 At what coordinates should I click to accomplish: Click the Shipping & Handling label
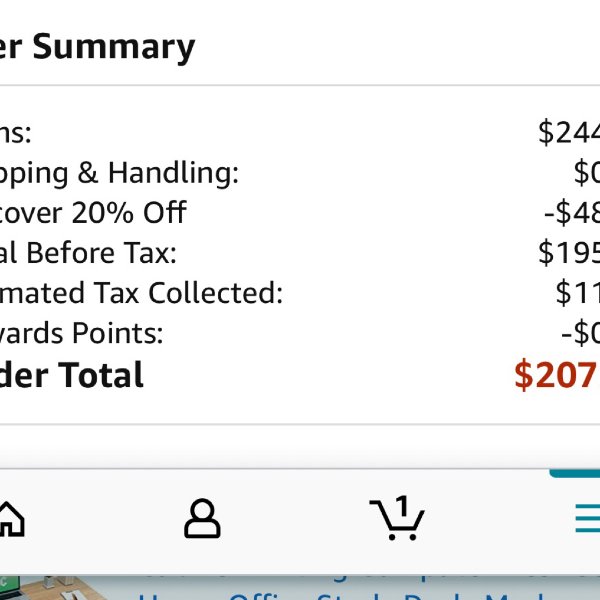119,173
